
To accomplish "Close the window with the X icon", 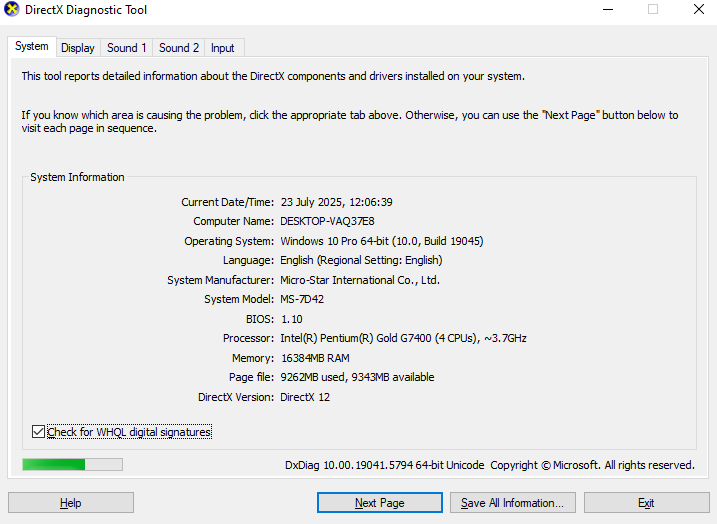I will [699, 9].
